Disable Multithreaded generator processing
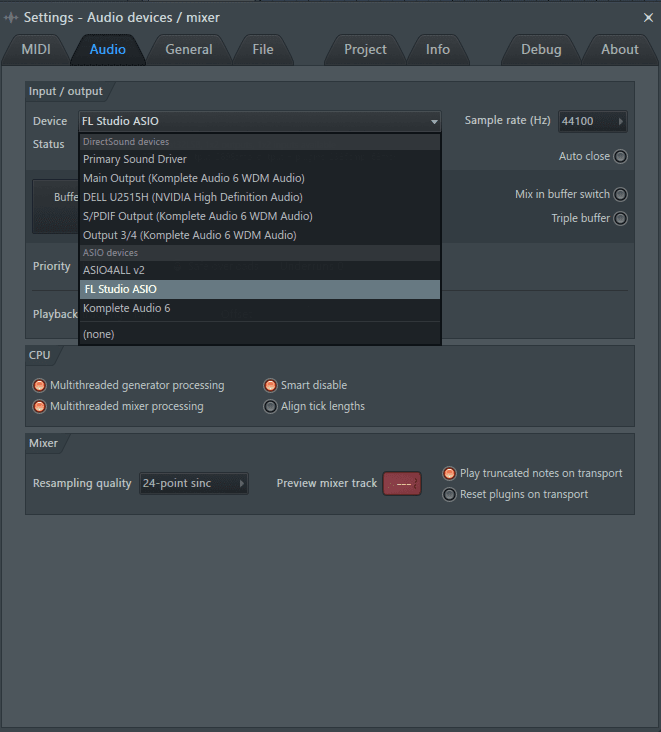661x732 pixels. (39, 386)
